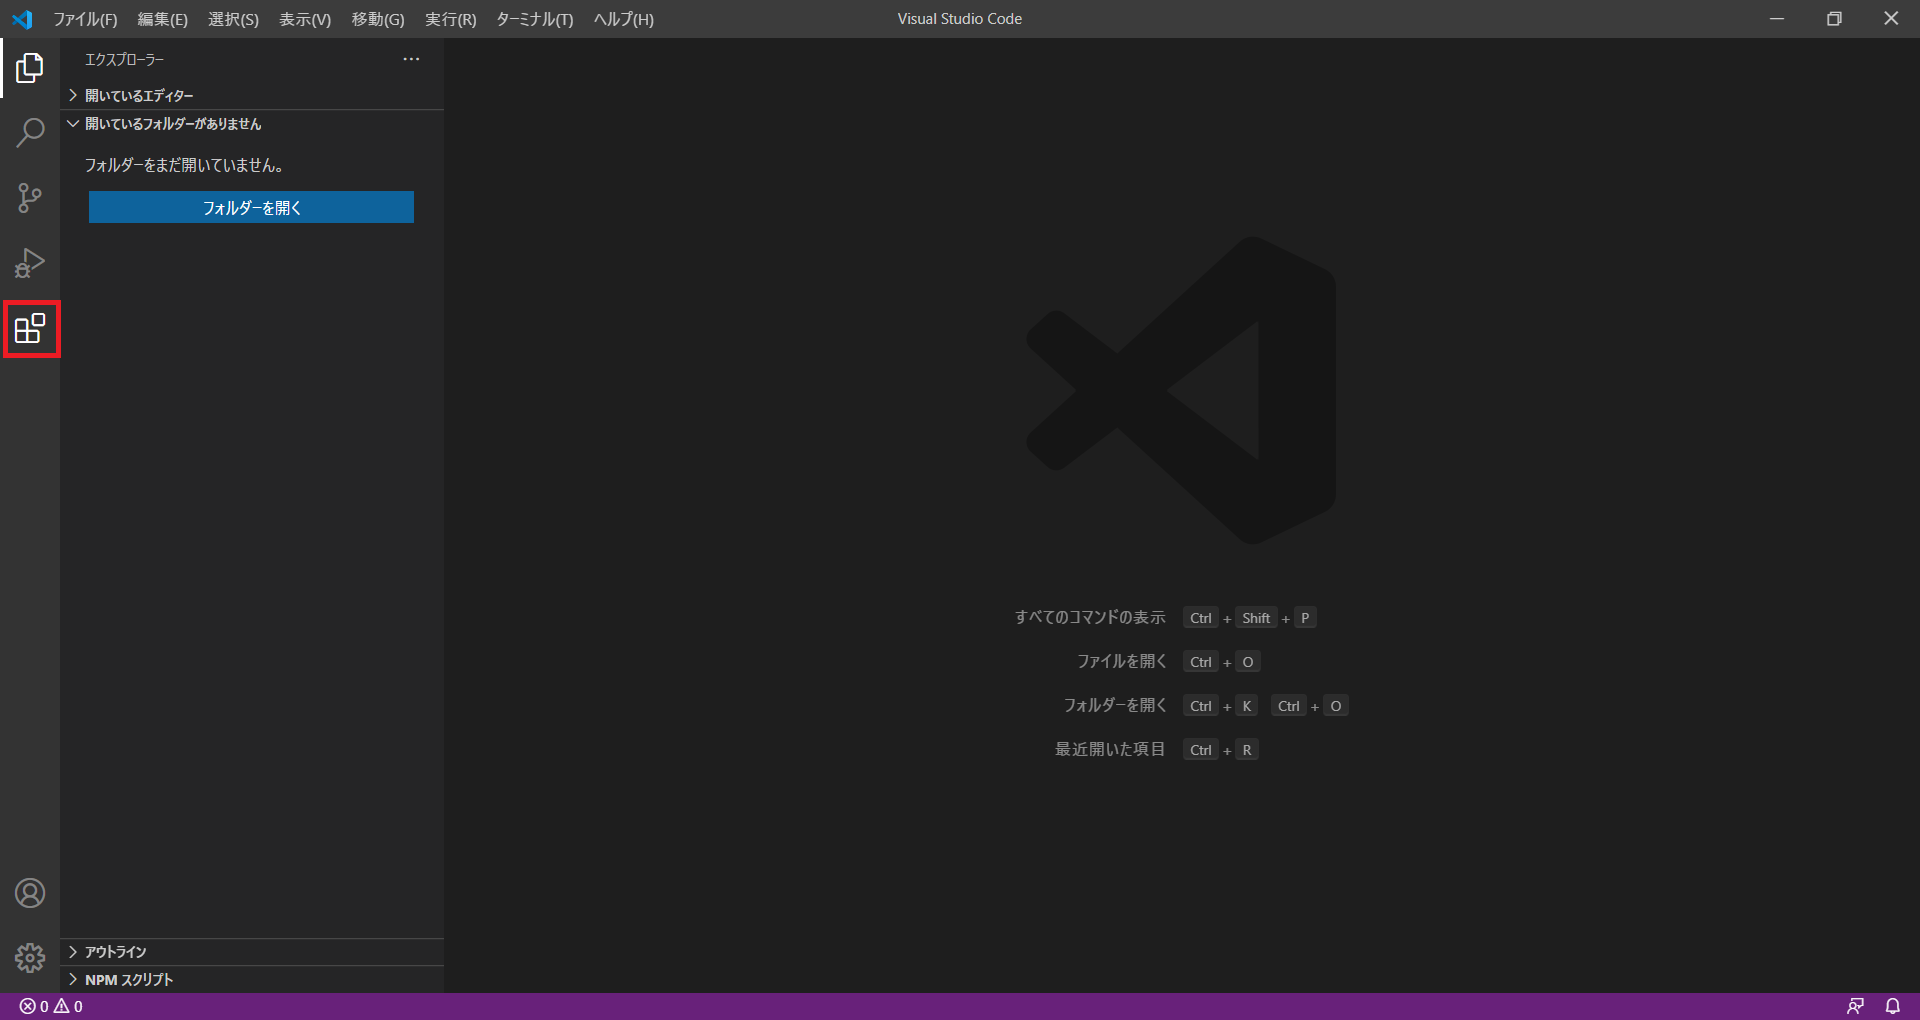Open the Source Control view icon
Image resolution: width=1920 pixels, height=1020 pixels.
[x=30, y=198]
